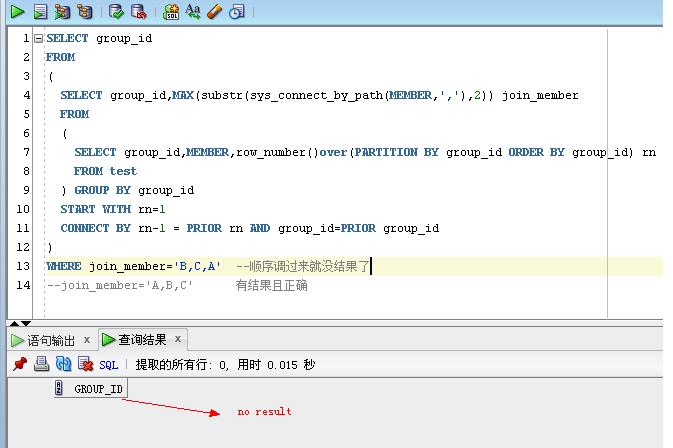The image size is (673, 448).
Task: Click 'sys_connect_by_path' on line 4
Action: coord(317,95)
